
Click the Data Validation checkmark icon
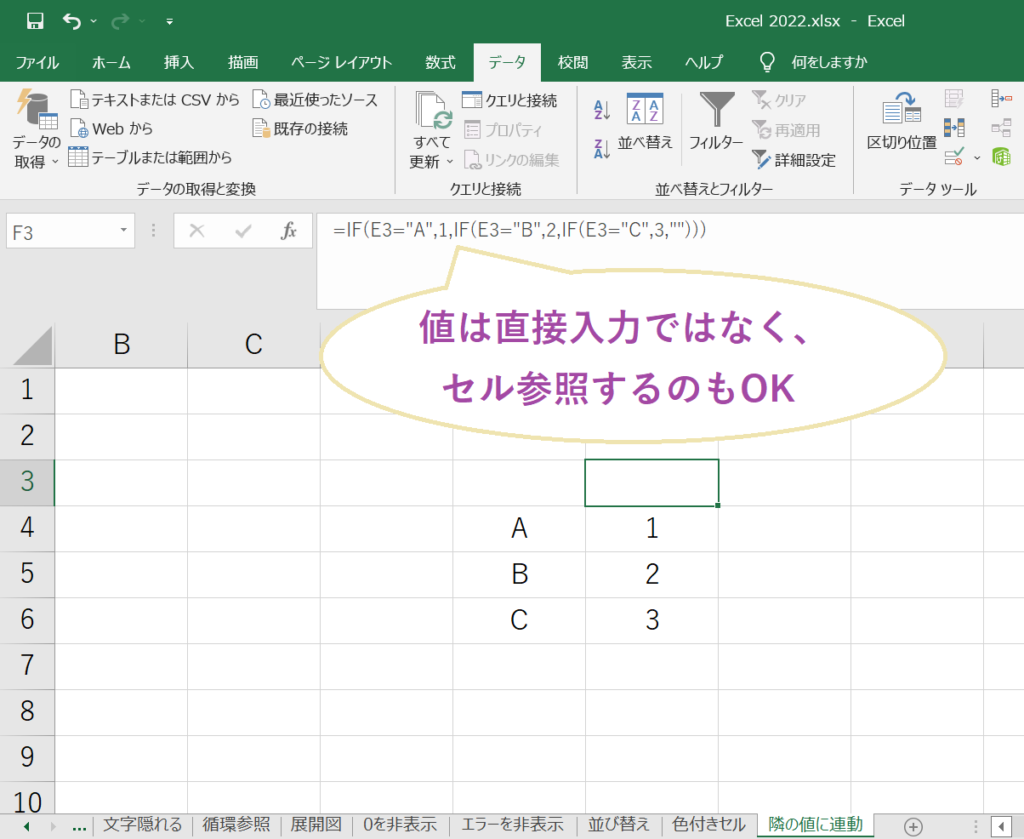(x=953, y=157)
